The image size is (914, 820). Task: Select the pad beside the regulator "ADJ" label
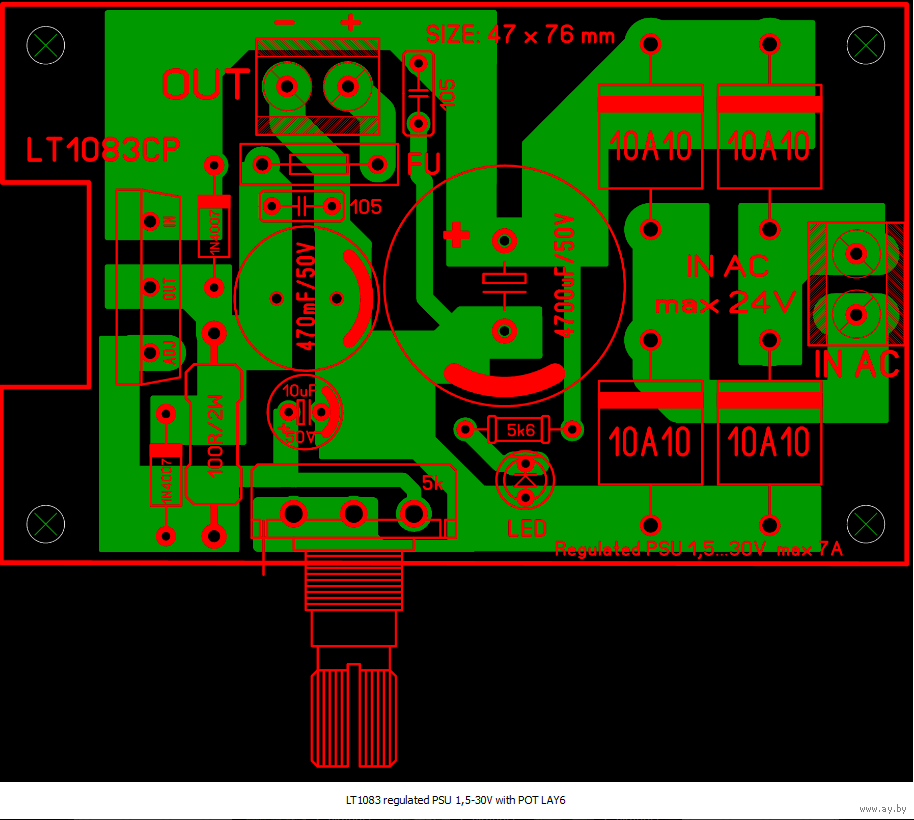[151, 353]
